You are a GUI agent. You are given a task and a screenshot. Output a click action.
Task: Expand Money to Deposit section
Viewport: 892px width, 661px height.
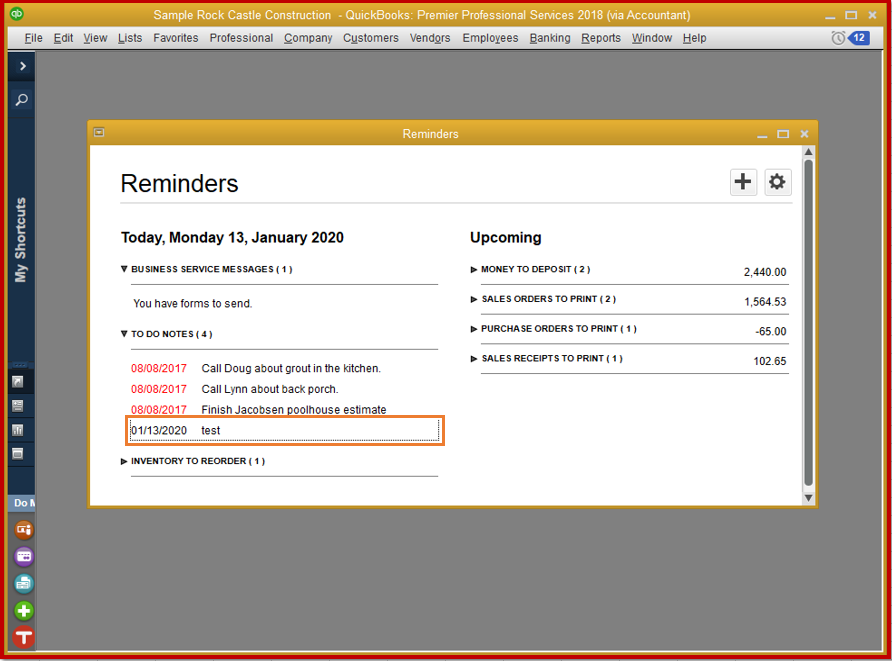474,270
